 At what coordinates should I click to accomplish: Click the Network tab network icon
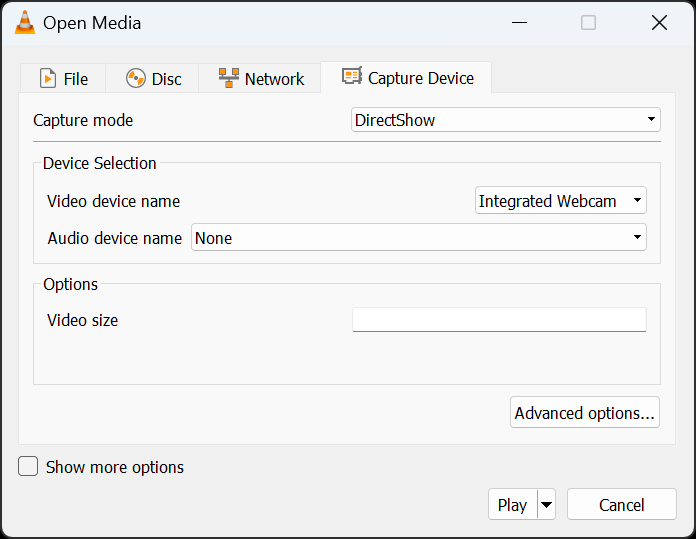click(x=229, y=78)
